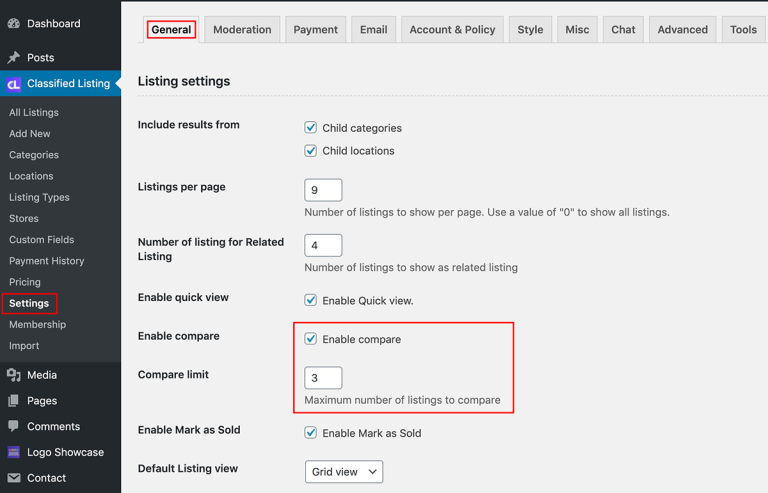This screenshot has width=768, height=493.
Task: Open the Chat settings tab
Action: point(623,29)
